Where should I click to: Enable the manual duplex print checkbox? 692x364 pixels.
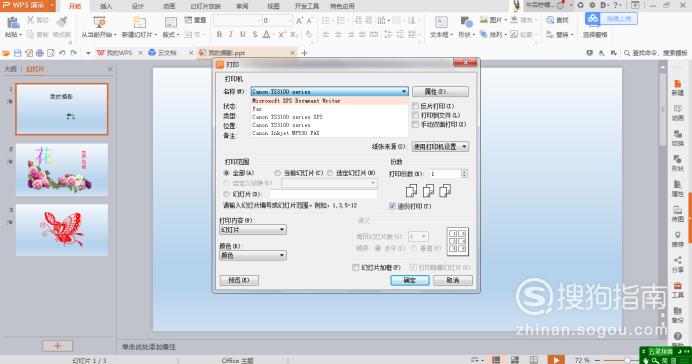click(x=415, y=124)
